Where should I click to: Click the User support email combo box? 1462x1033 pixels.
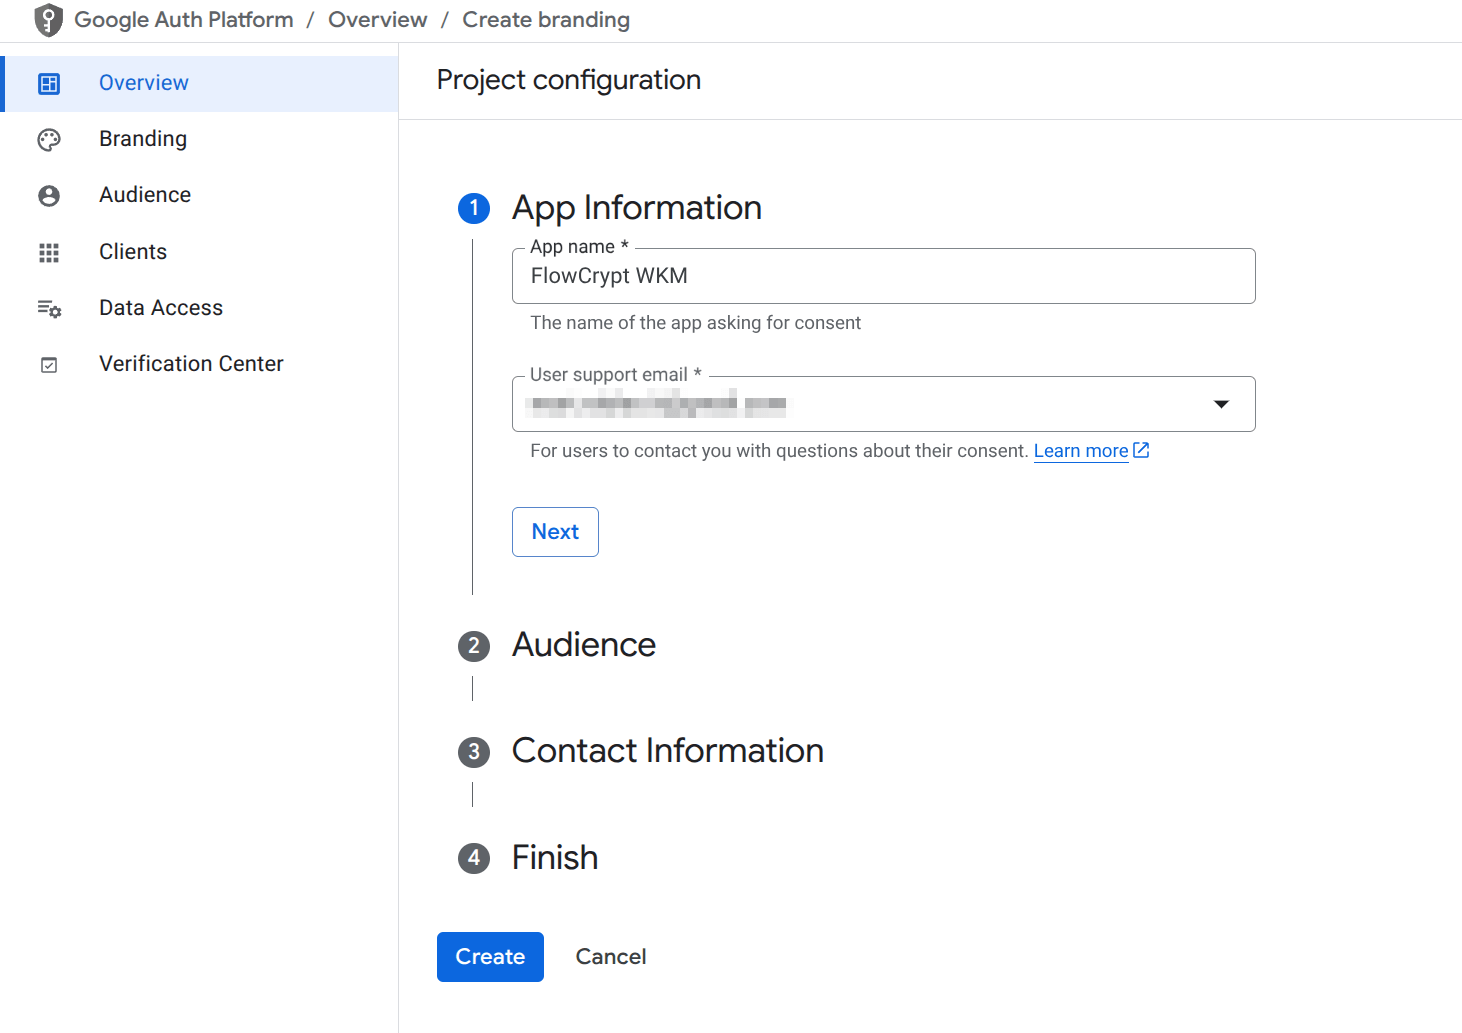[883, 404]
